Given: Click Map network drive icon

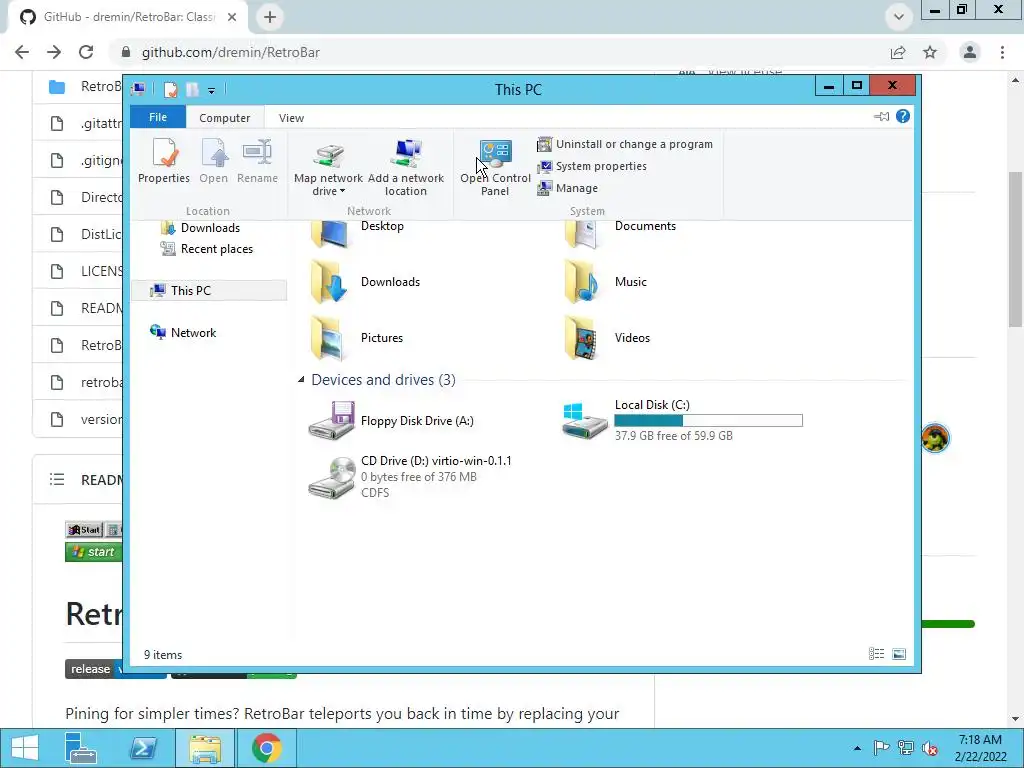Looking at the screenshot, I should click(x=328, y=154).
